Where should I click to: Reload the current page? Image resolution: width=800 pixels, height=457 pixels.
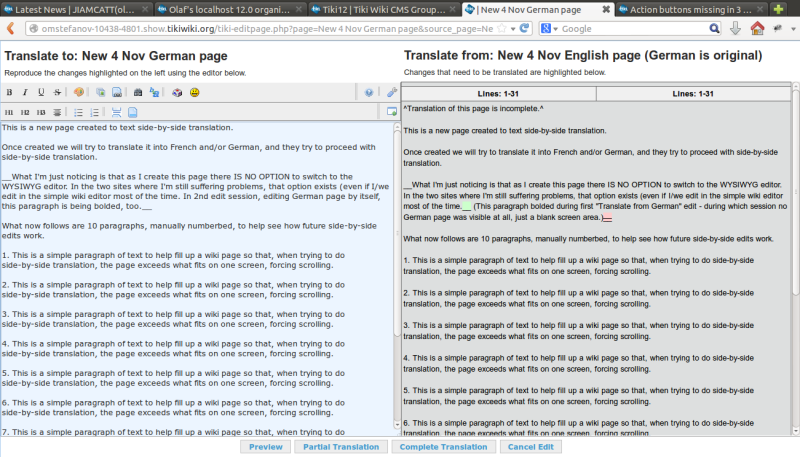point(524,29)
